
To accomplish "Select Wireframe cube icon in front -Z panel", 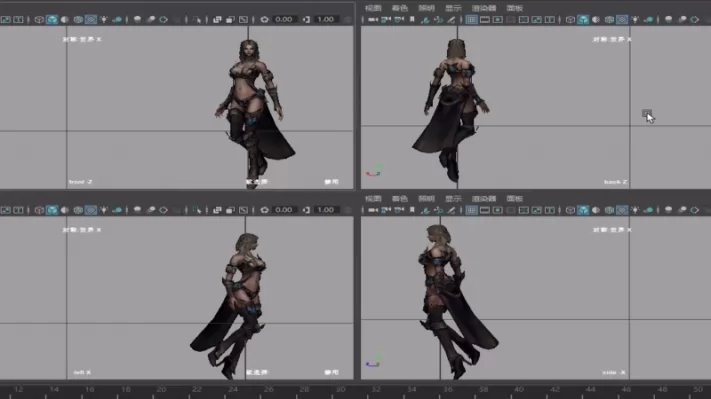I will click(39, 19).
